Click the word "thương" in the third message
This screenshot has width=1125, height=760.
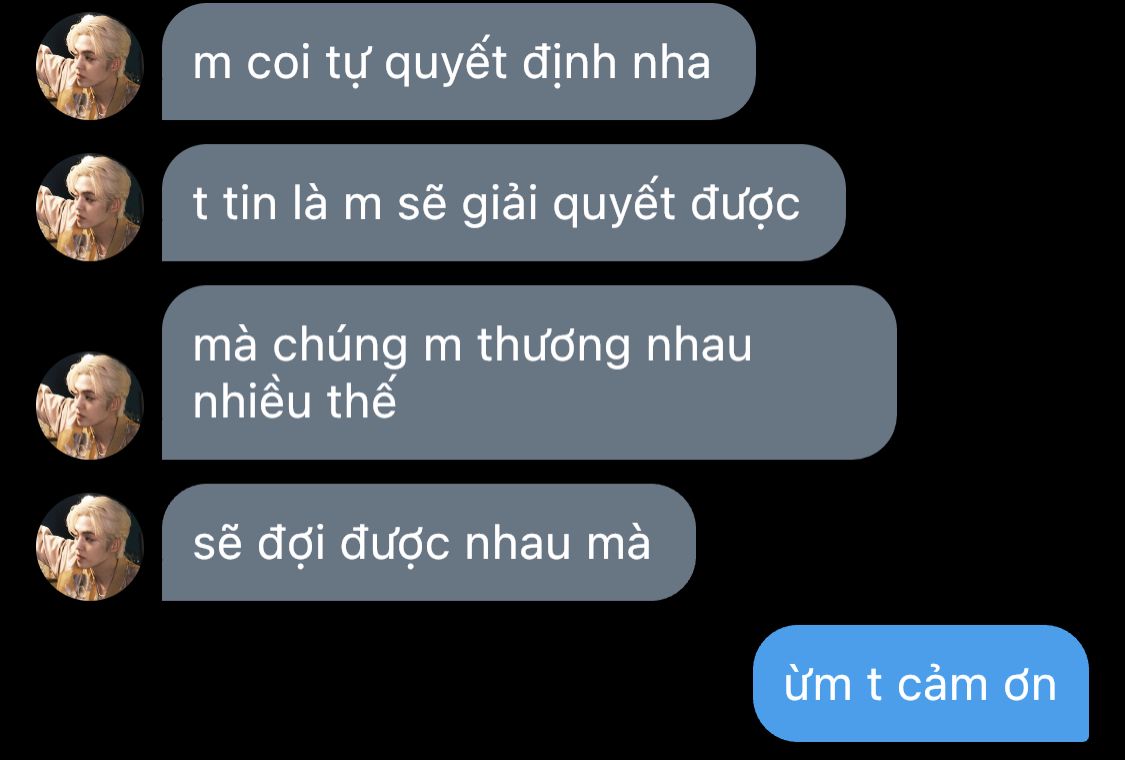[x=554, y=346]
